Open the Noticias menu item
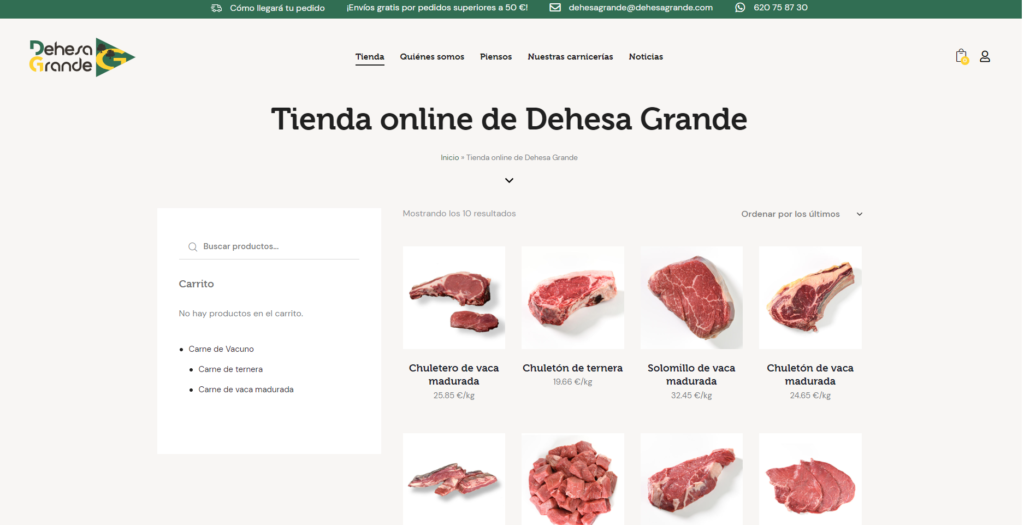 coord(646,57)
